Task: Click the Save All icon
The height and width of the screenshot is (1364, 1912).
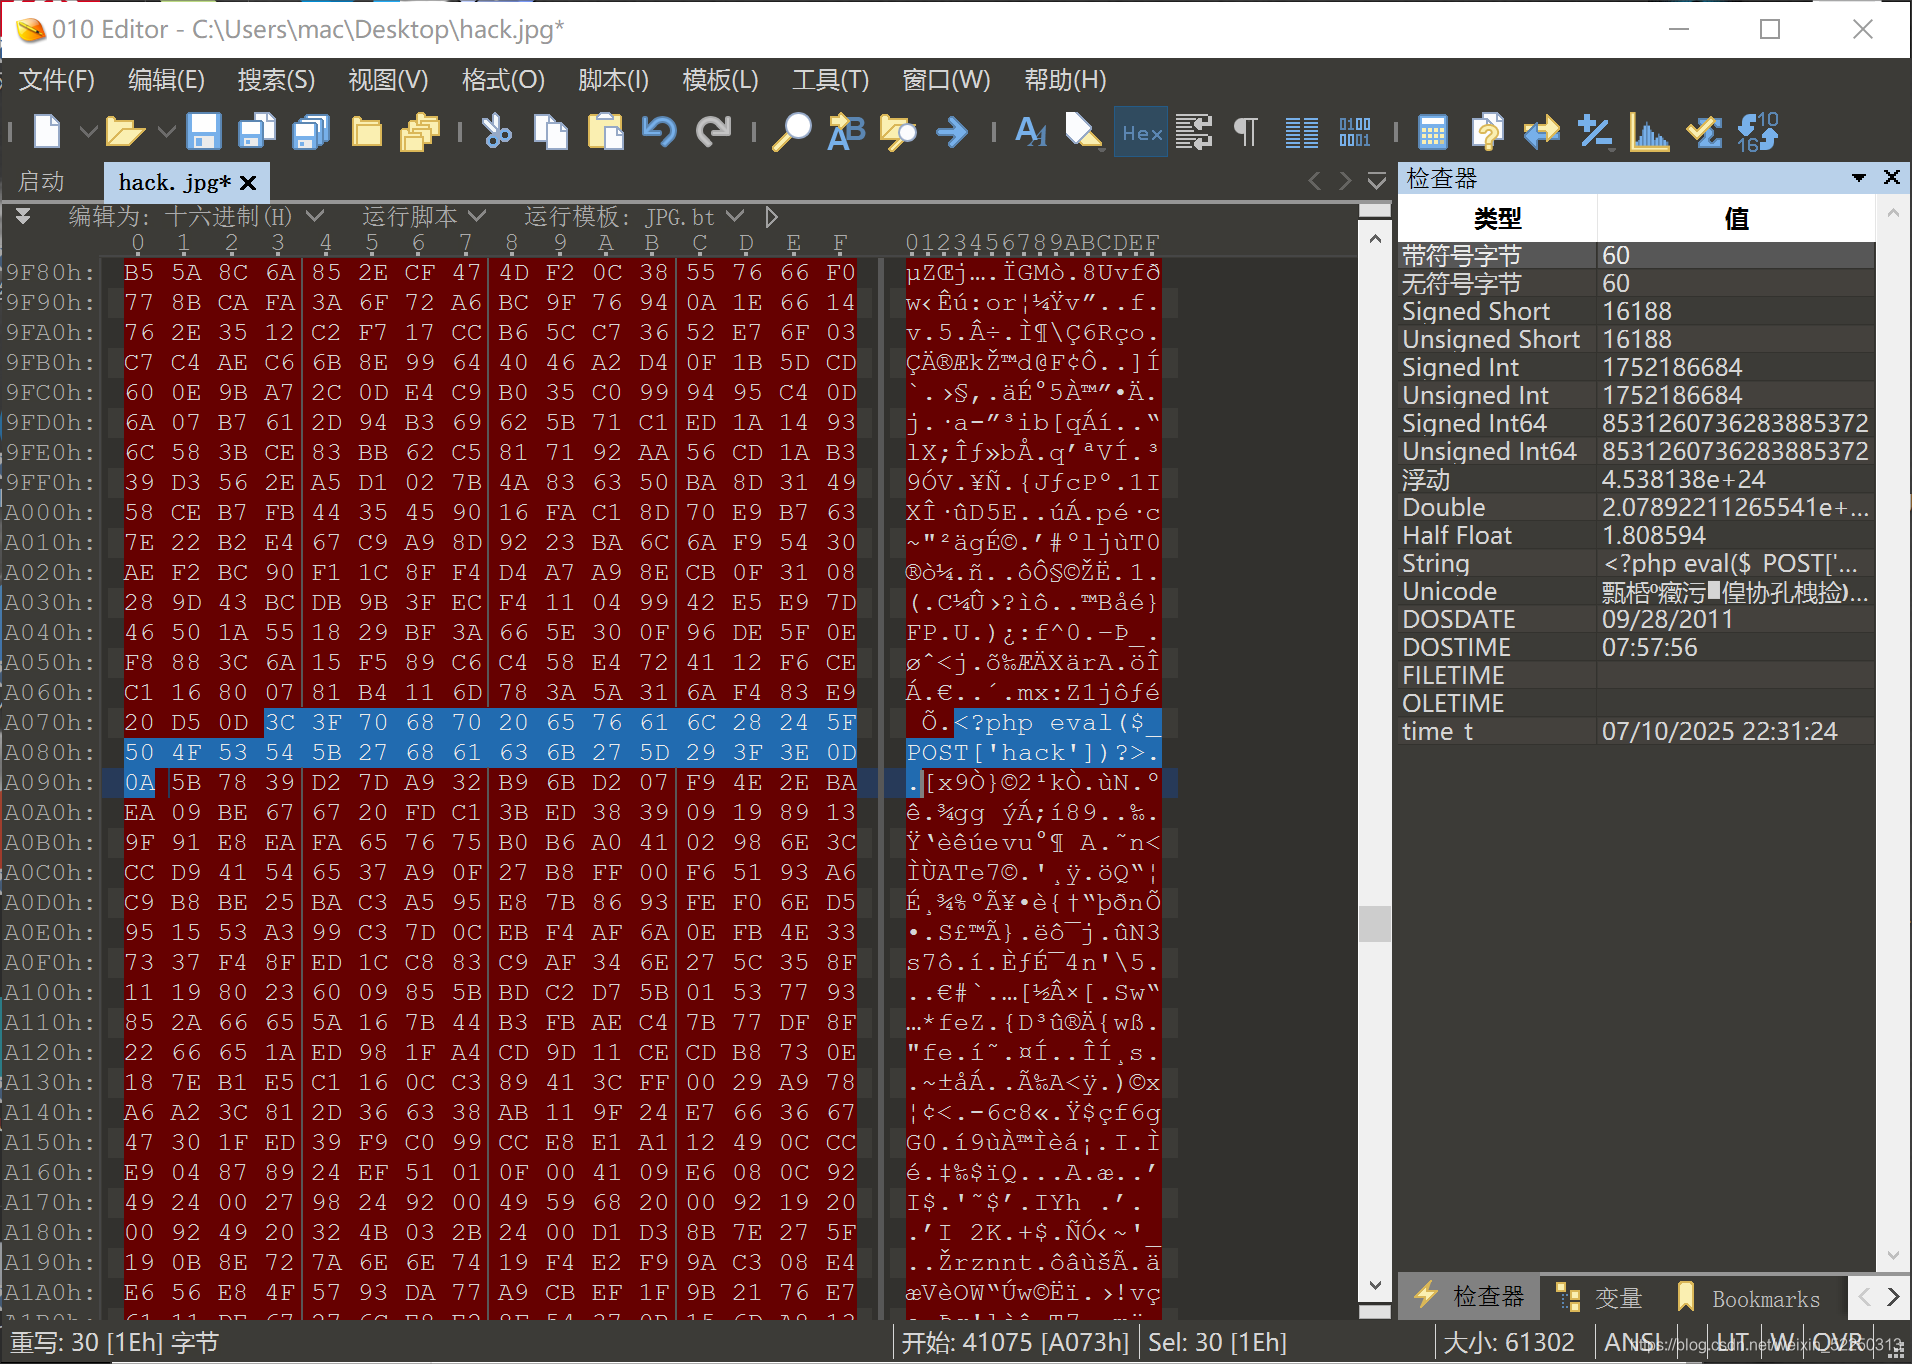Action: point(311,131)
